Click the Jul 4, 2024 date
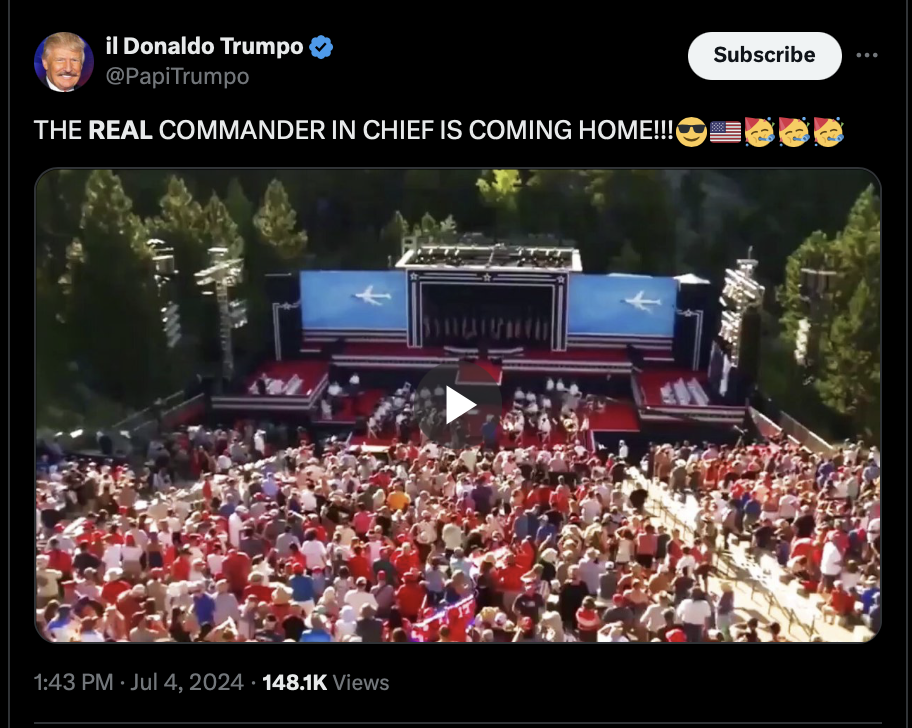Image resolution: width=912 pixels, height=728 pixels. [x=187, y=682]
